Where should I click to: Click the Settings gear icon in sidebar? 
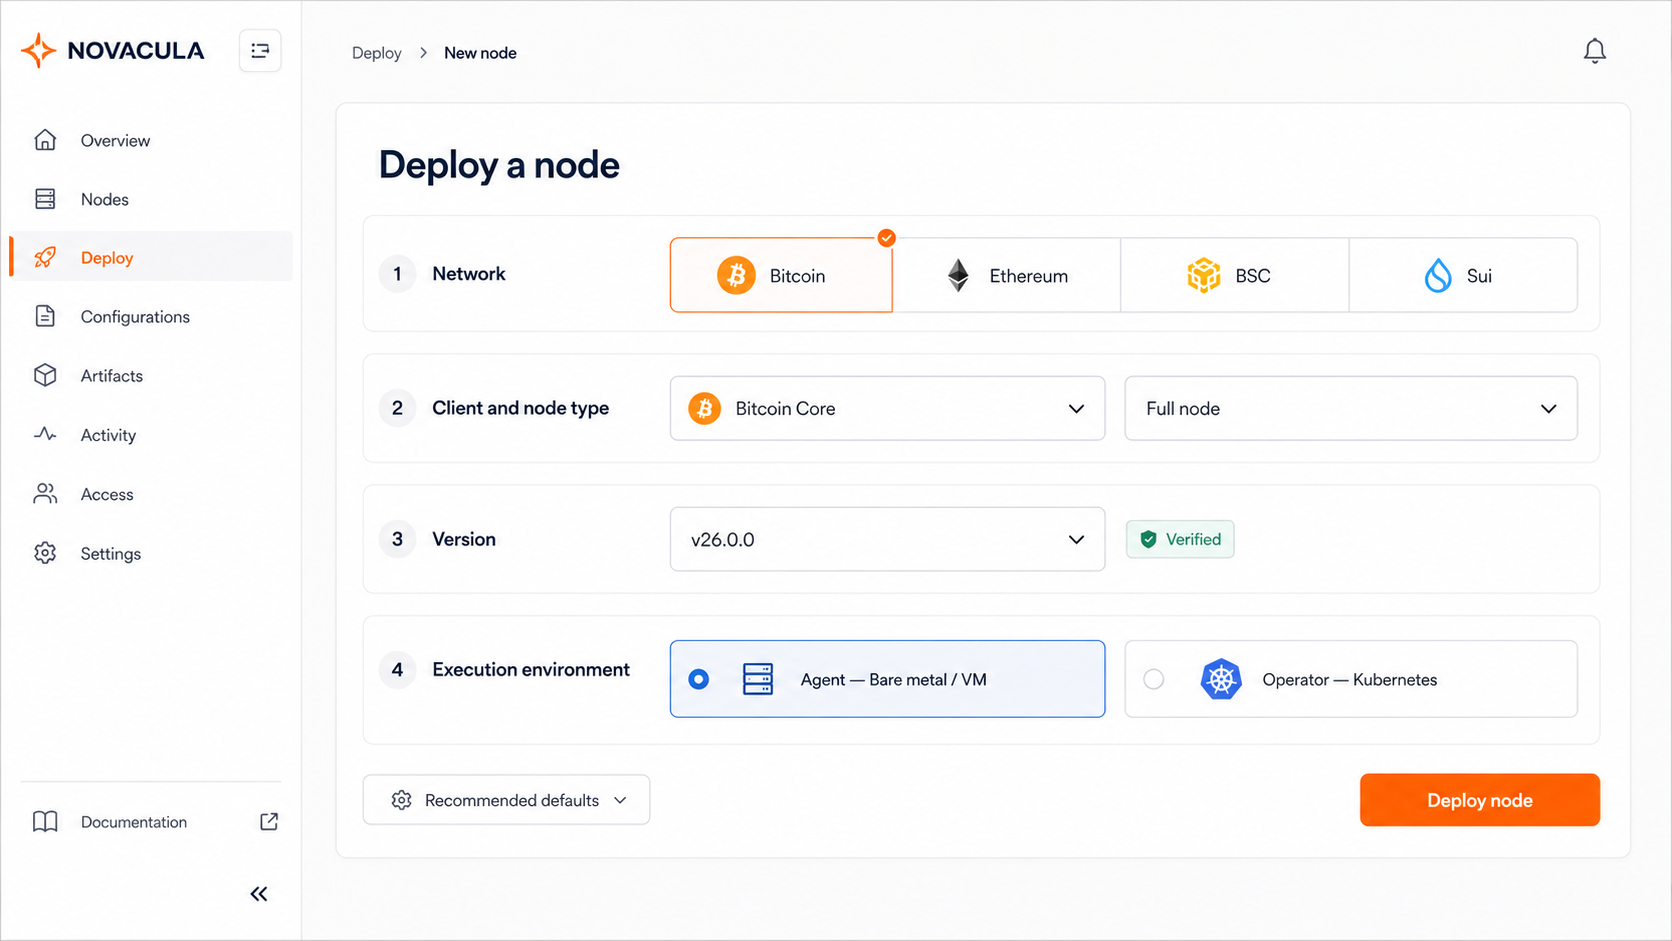click(45, 553)
